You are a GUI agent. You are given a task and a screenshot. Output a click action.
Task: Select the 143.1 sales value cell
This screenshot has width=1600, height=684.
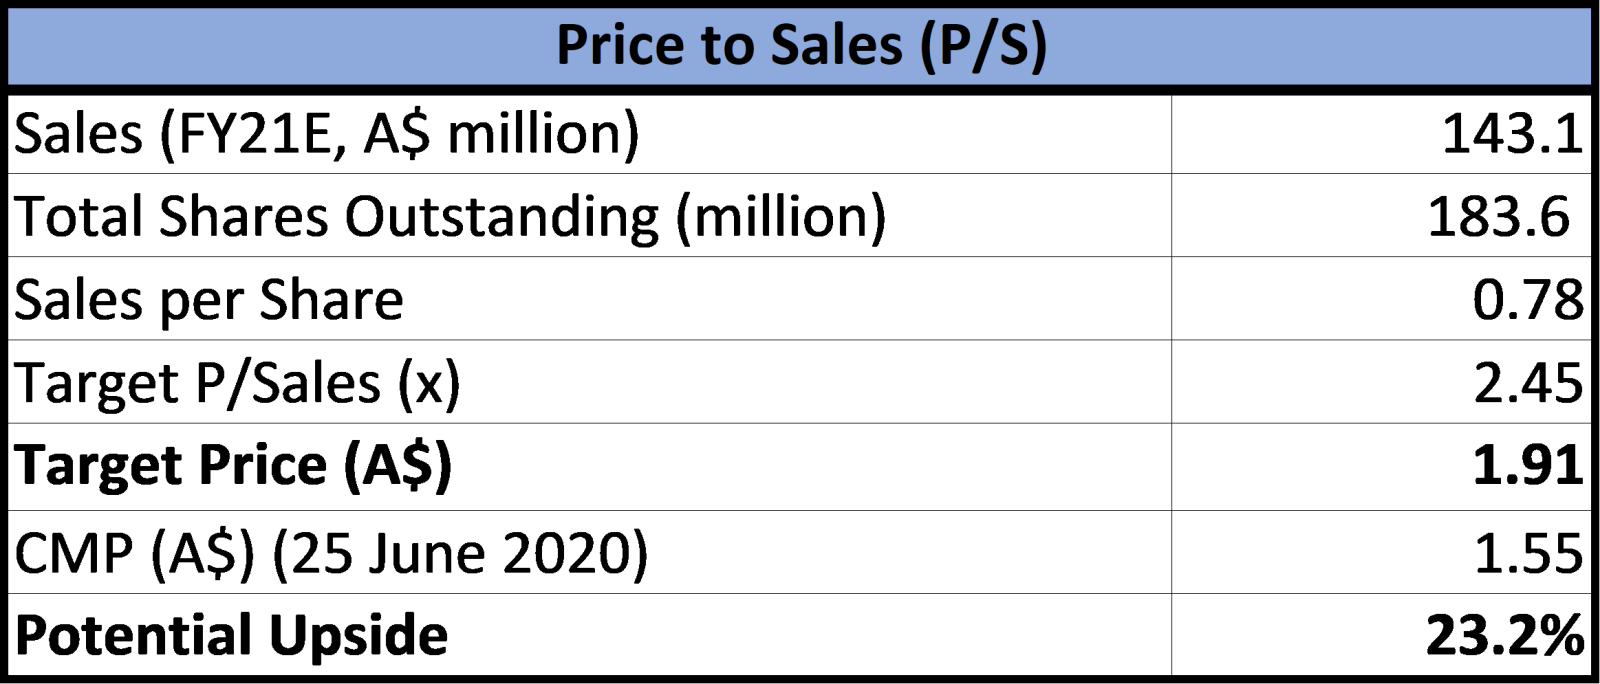[x=1381, y=133]
